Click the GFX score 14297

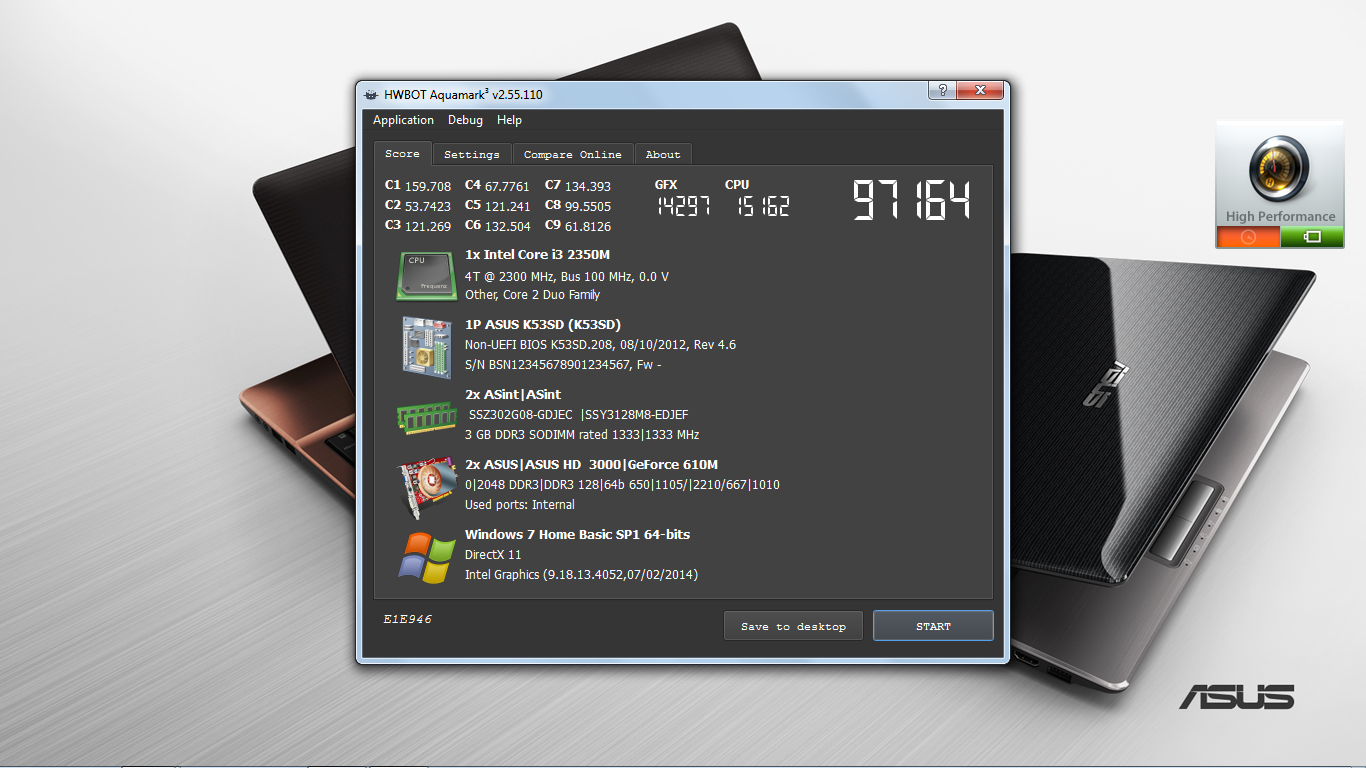[684, 206]
